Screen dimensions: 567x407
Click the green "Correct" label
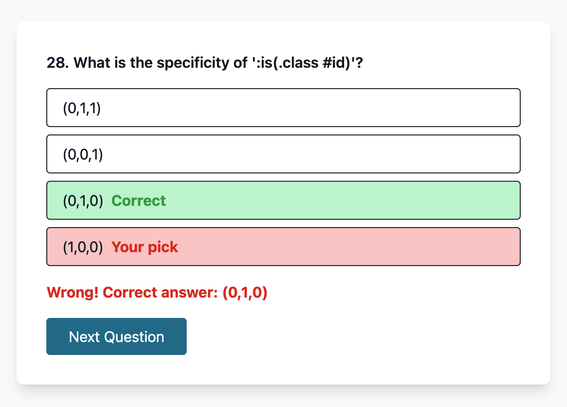(x=138, y=201)
